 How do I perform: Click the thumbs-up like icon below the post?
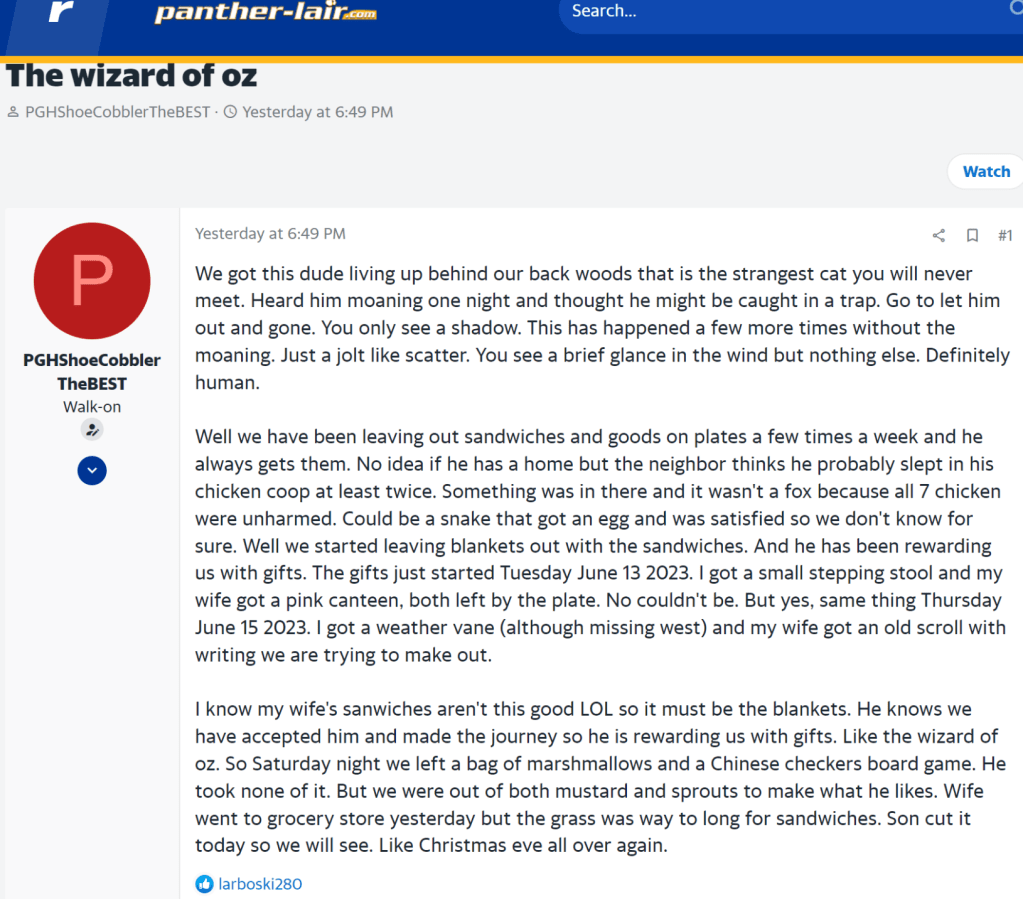click(204, 883)
